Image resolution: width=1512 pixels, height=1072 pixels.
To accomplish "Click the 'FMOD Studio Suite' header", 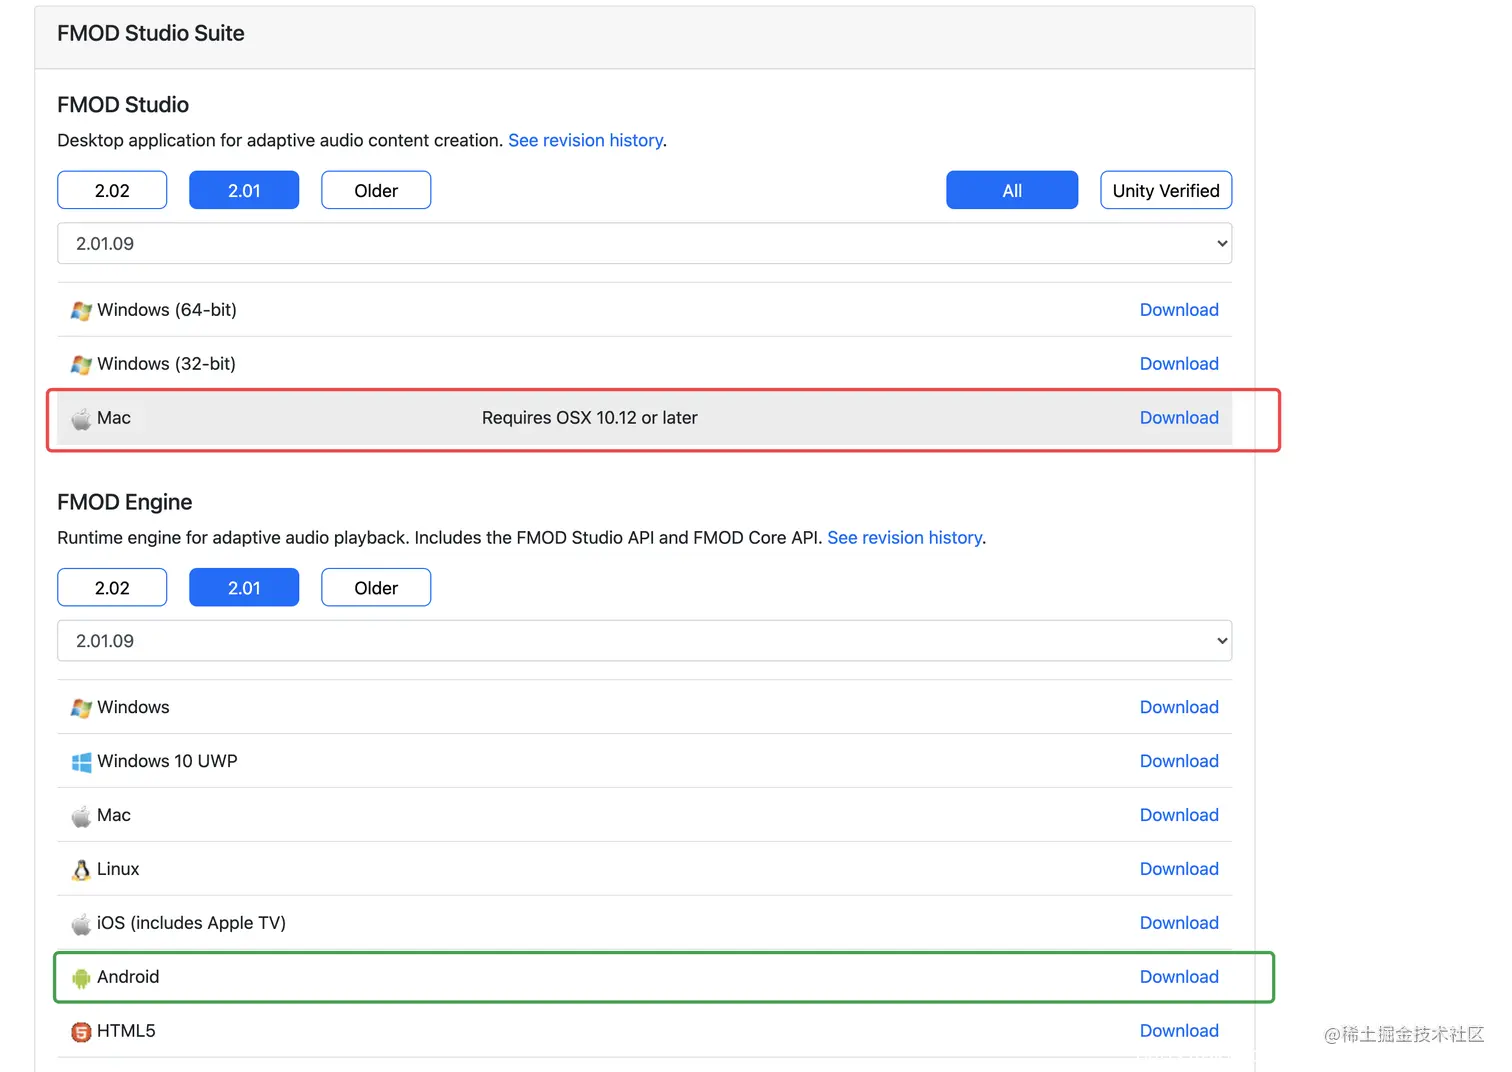I will tap(151, 33).
